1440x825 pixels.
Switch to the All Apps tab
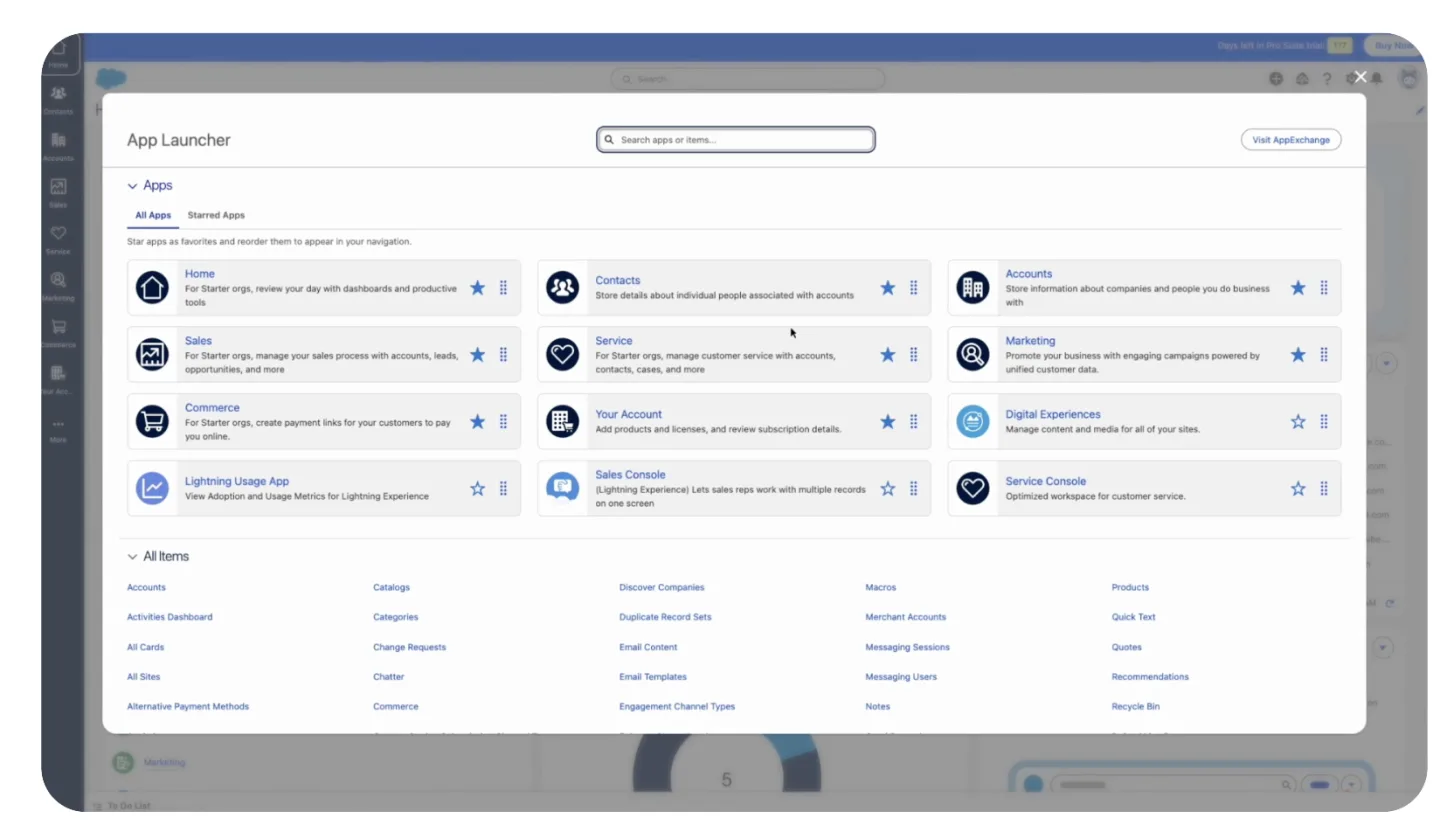click(153, 215)
